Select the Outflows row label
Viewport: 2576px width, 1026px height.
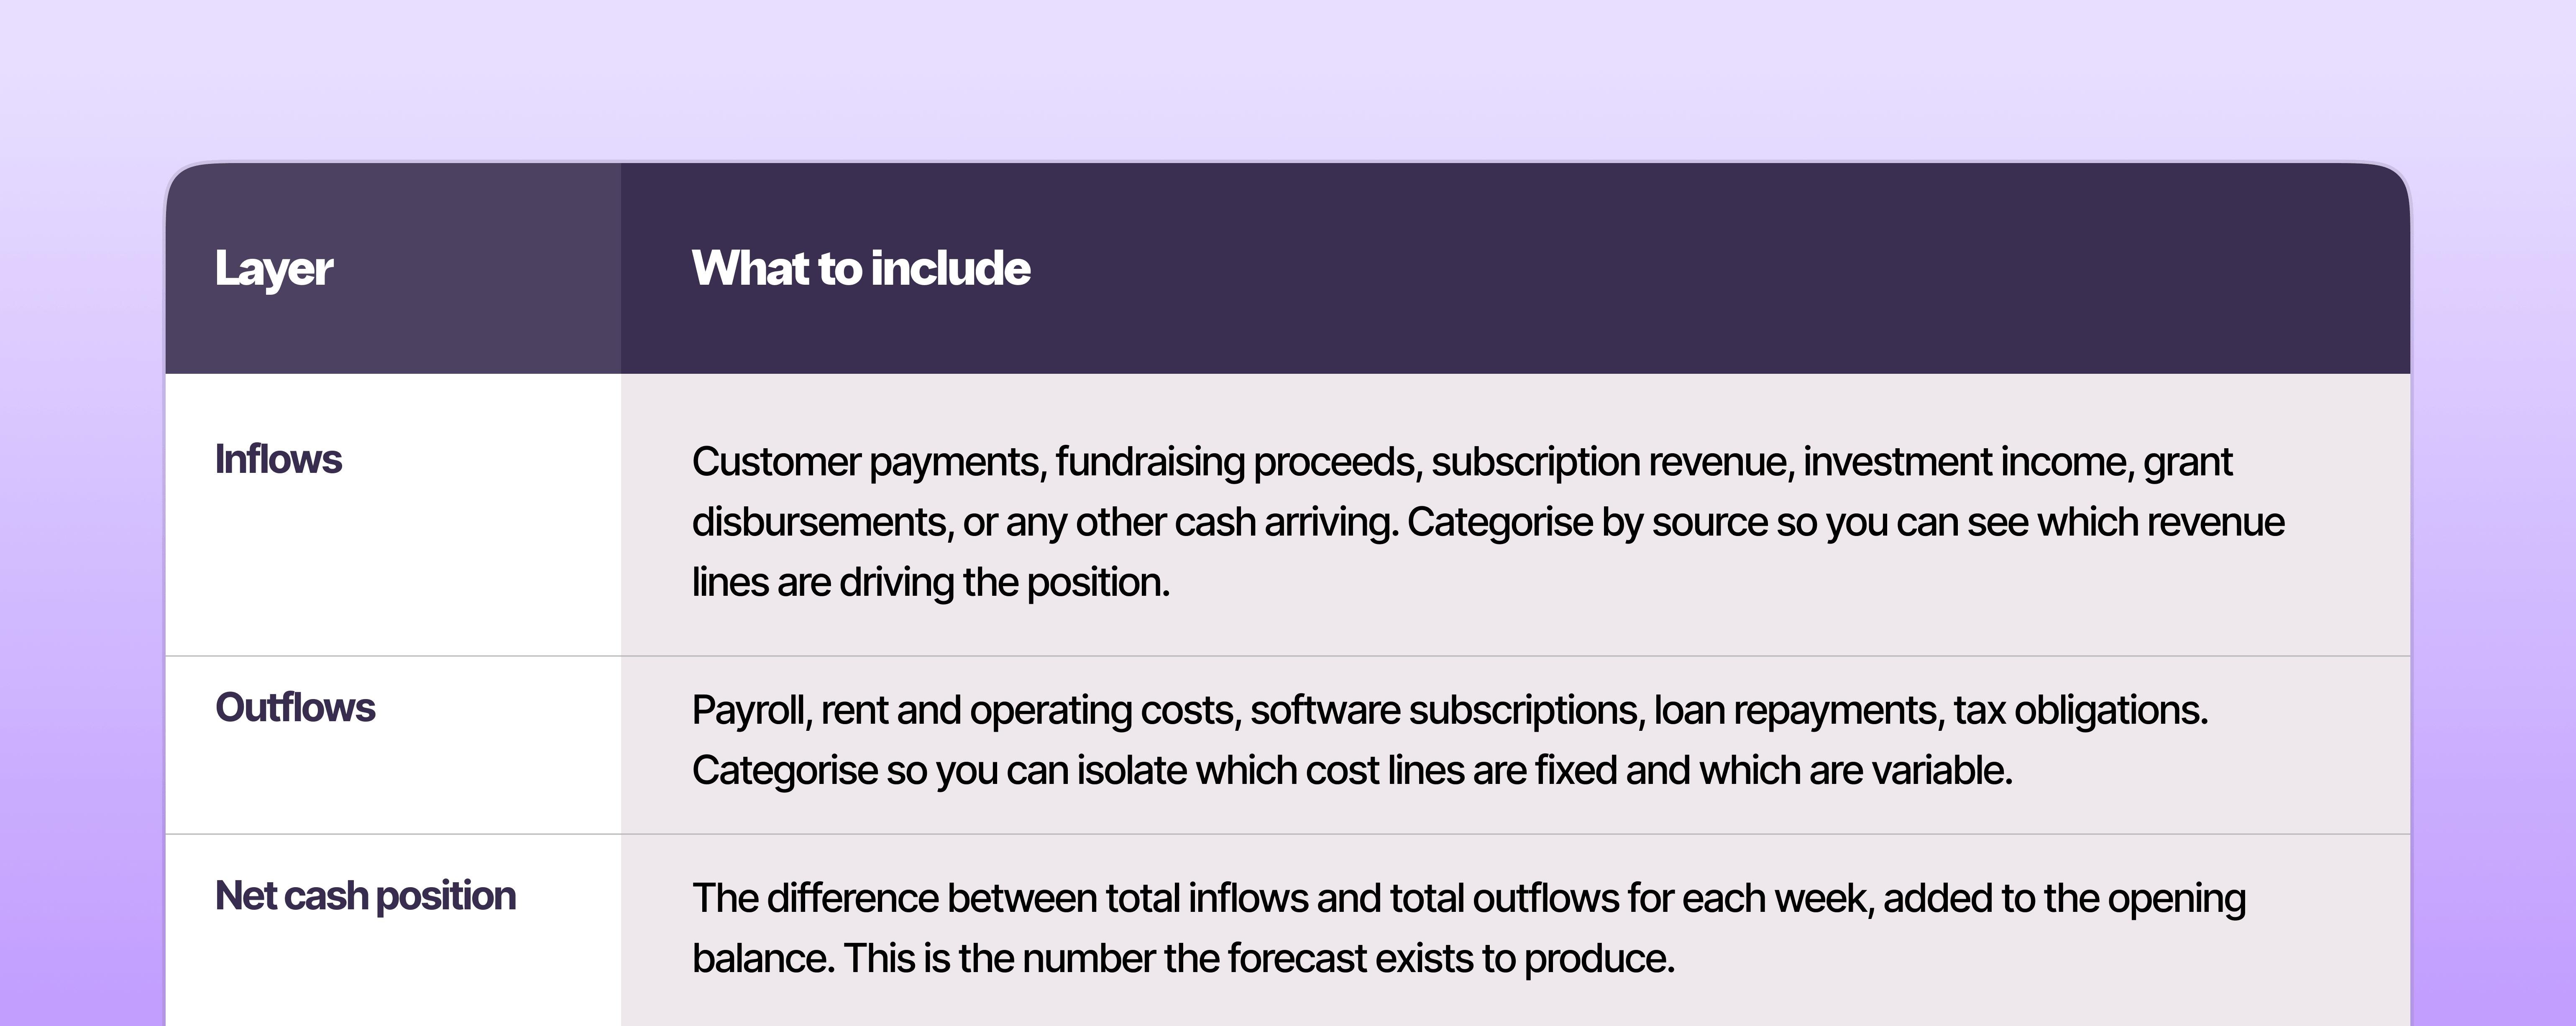pos(295,707)
